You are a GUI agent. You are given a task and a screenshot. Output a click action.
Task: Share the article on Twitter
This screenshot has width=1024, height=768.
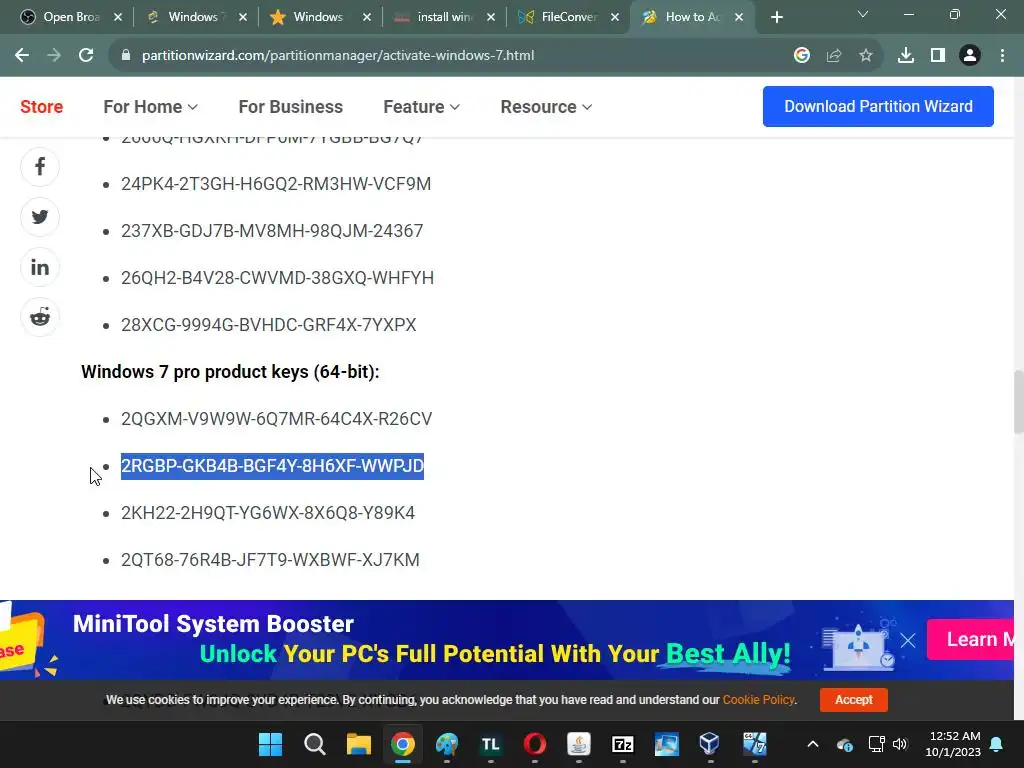(x=40, y=217)
